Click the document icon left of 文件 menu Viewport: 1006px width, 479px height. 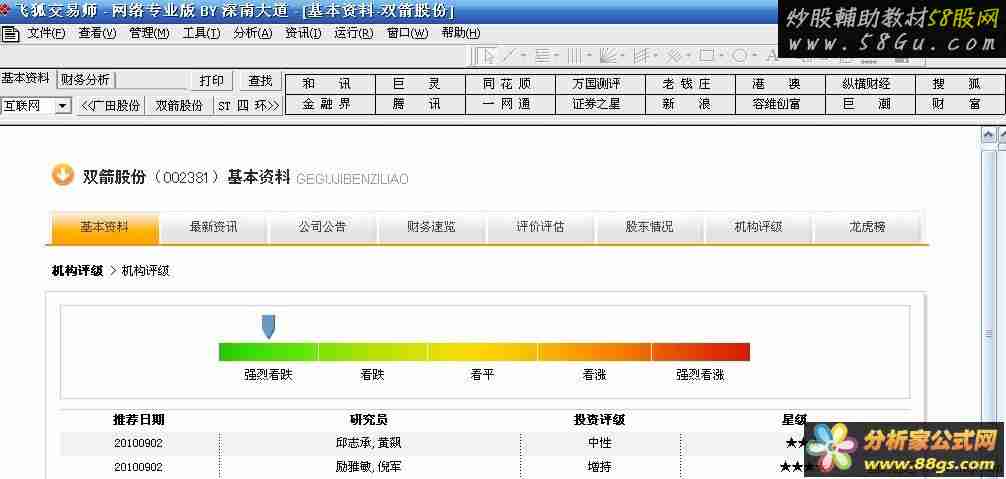(x=10, y=33)
